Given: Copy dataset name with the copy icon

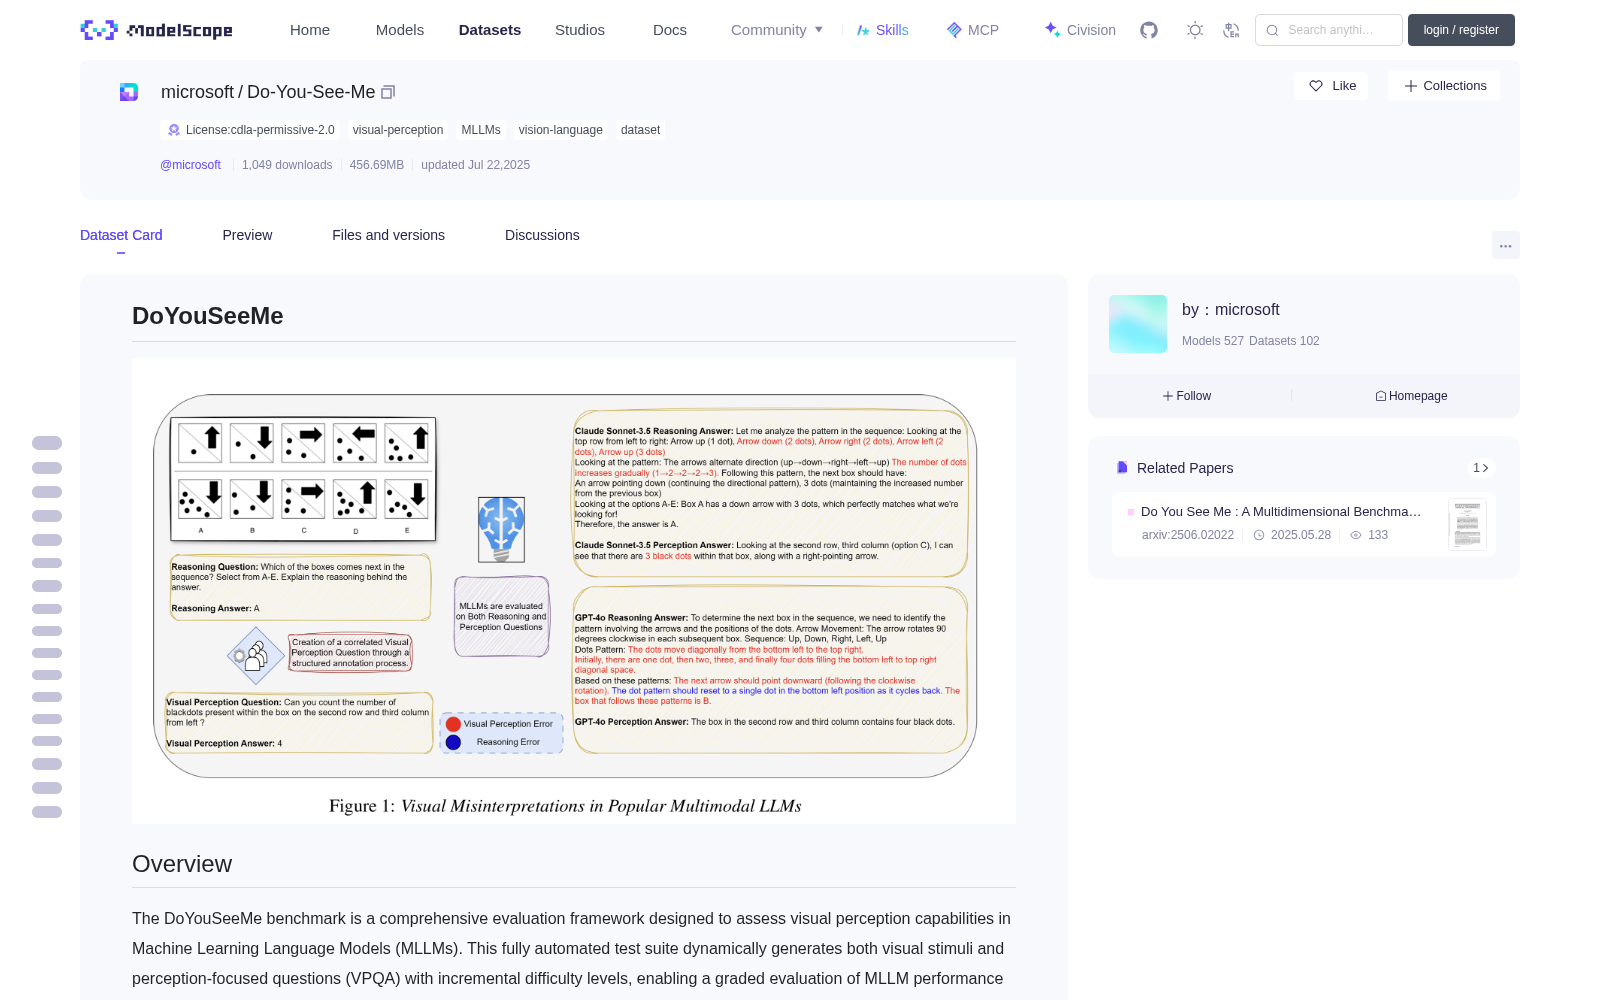Looking at the screenshot, I should click(x=389, y=92).
